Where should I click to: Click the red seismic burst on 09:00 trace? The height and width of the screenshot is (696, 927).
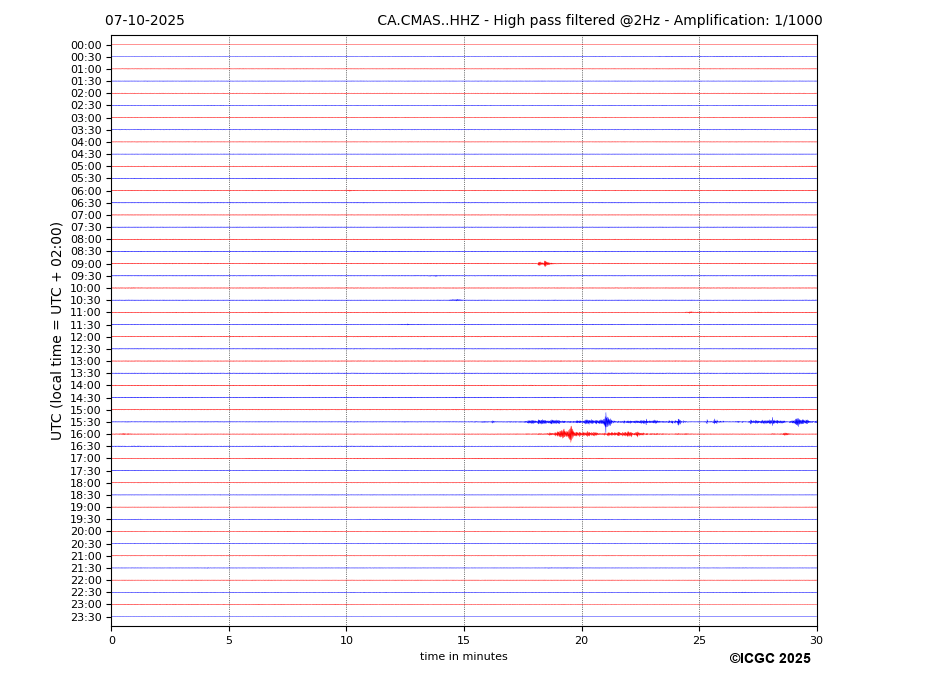click(544, 264)
